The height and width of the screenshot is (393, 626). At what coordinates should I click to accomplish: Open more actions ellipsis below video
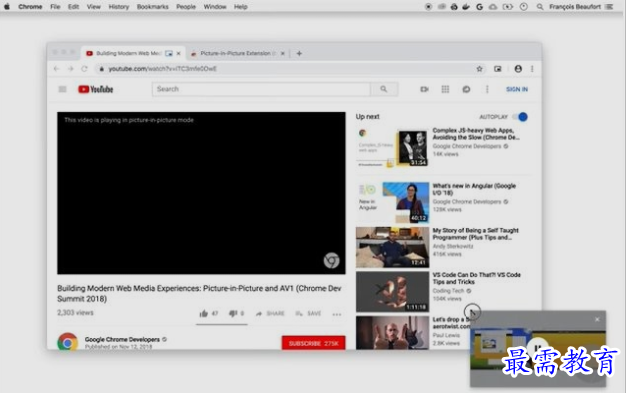coord(337,314)
